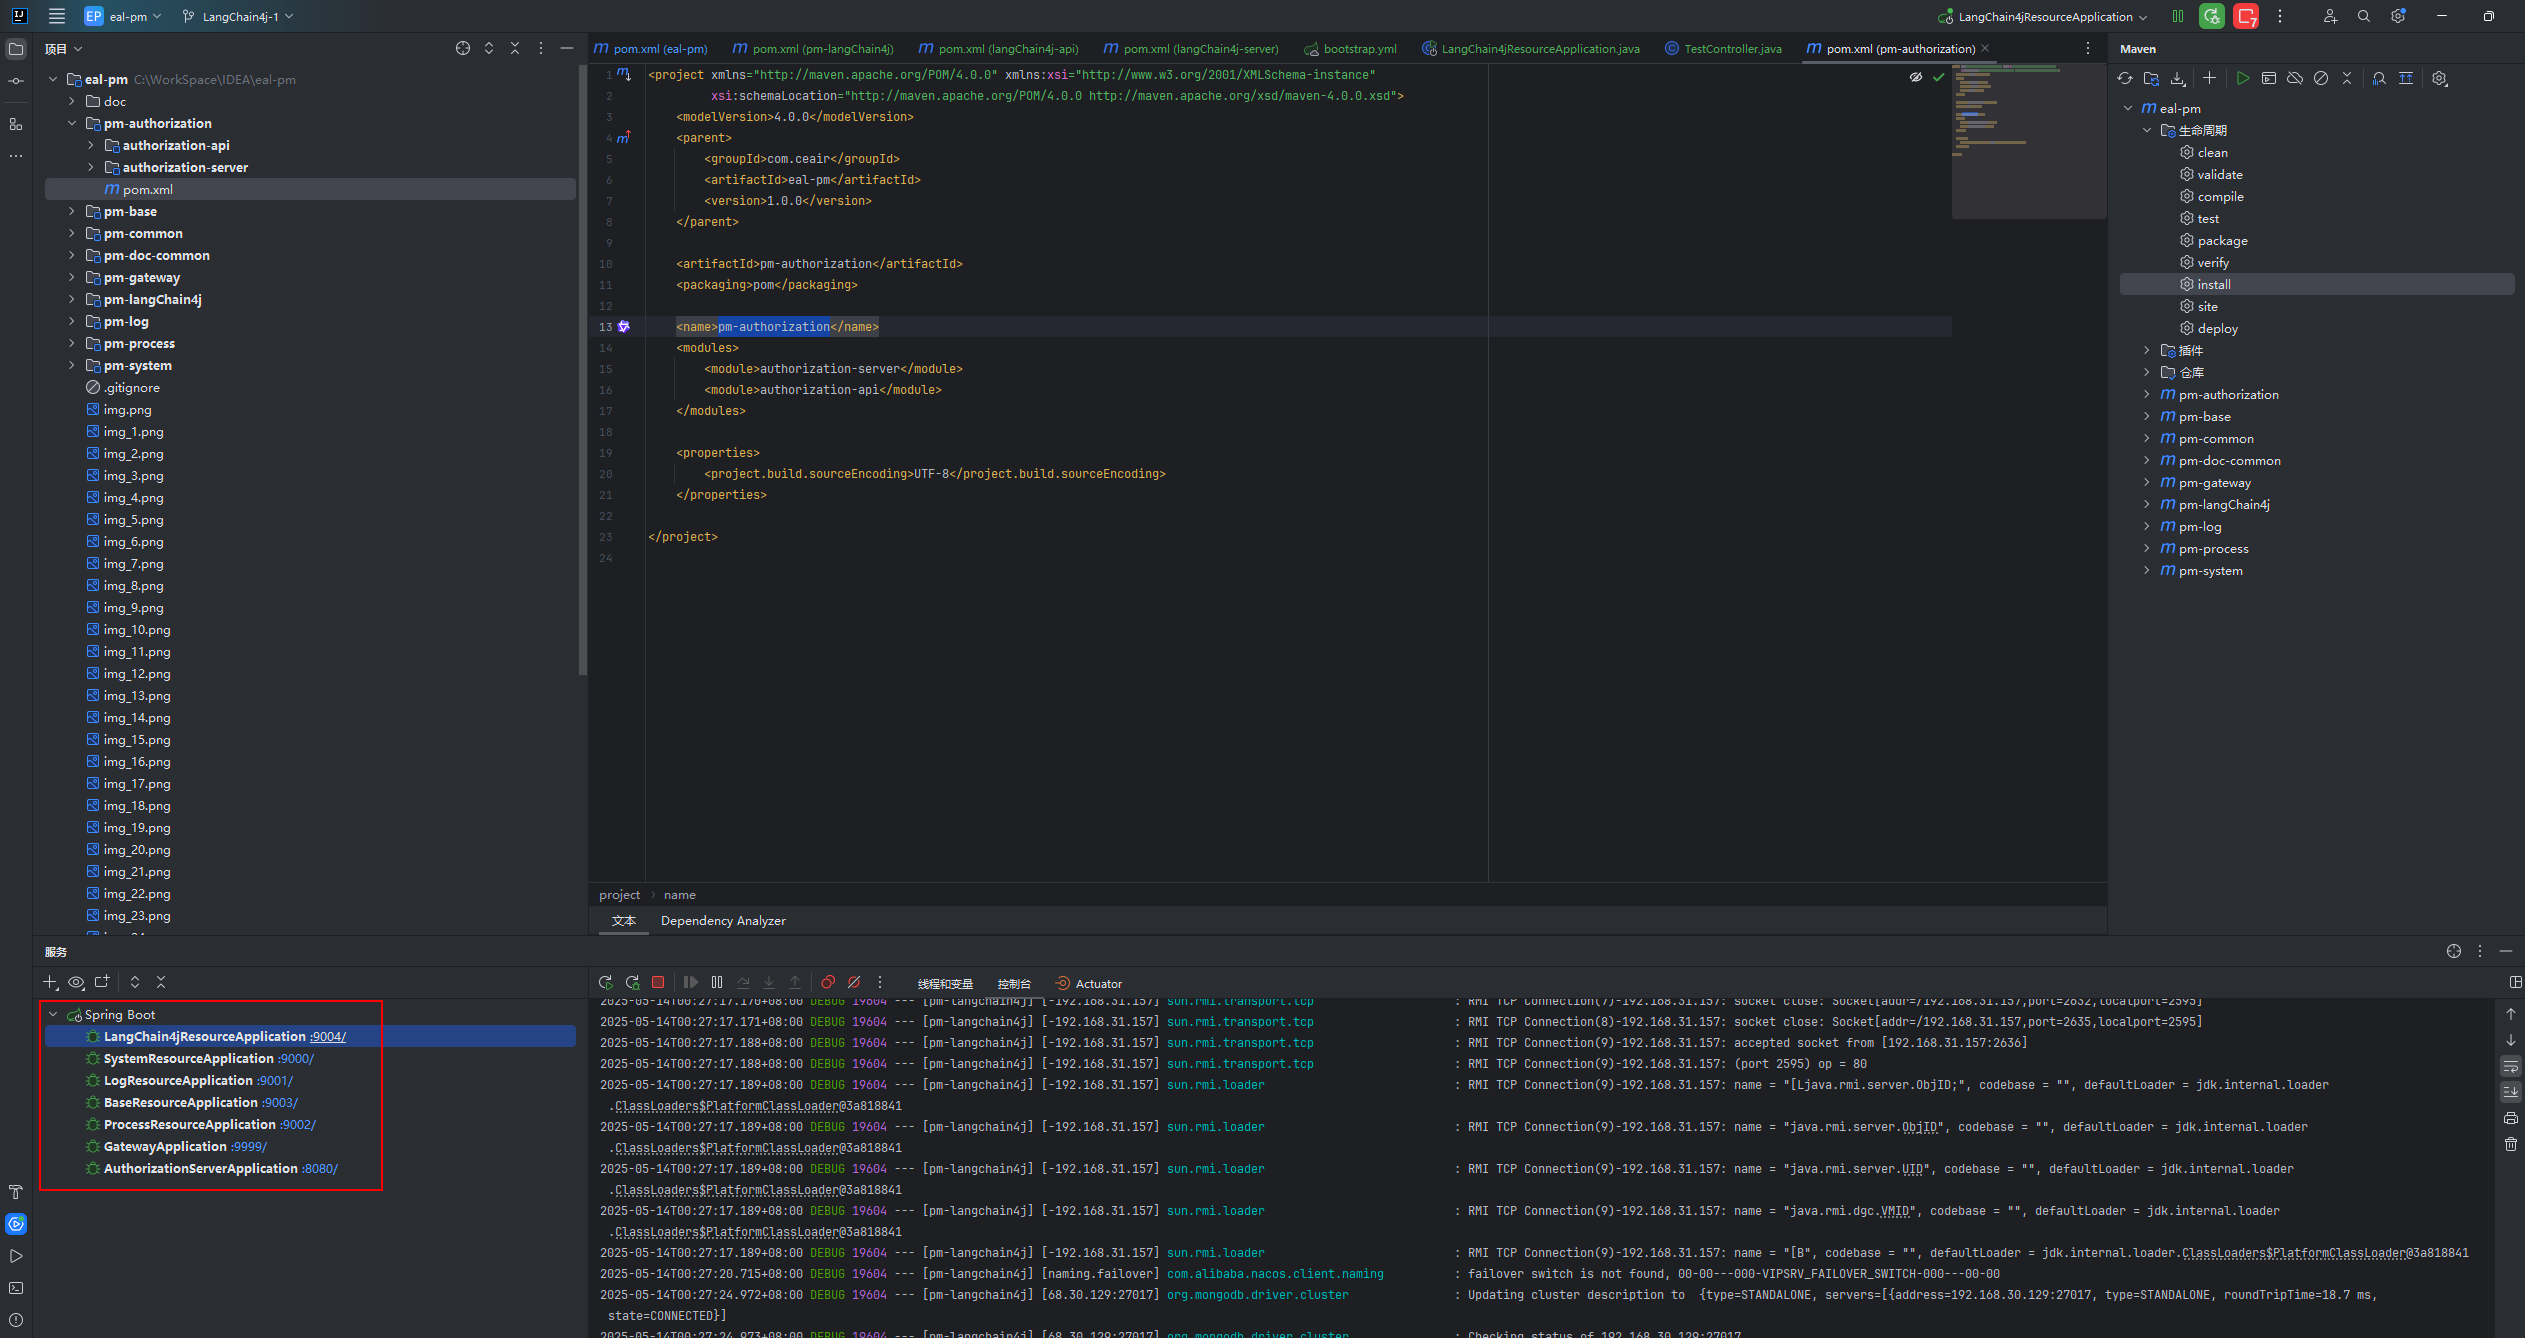Image resolution: width=2525 pixels, height=1338 pixels.
Task: Open the search everywhere magnifier
Action: tap(2364, 17)
